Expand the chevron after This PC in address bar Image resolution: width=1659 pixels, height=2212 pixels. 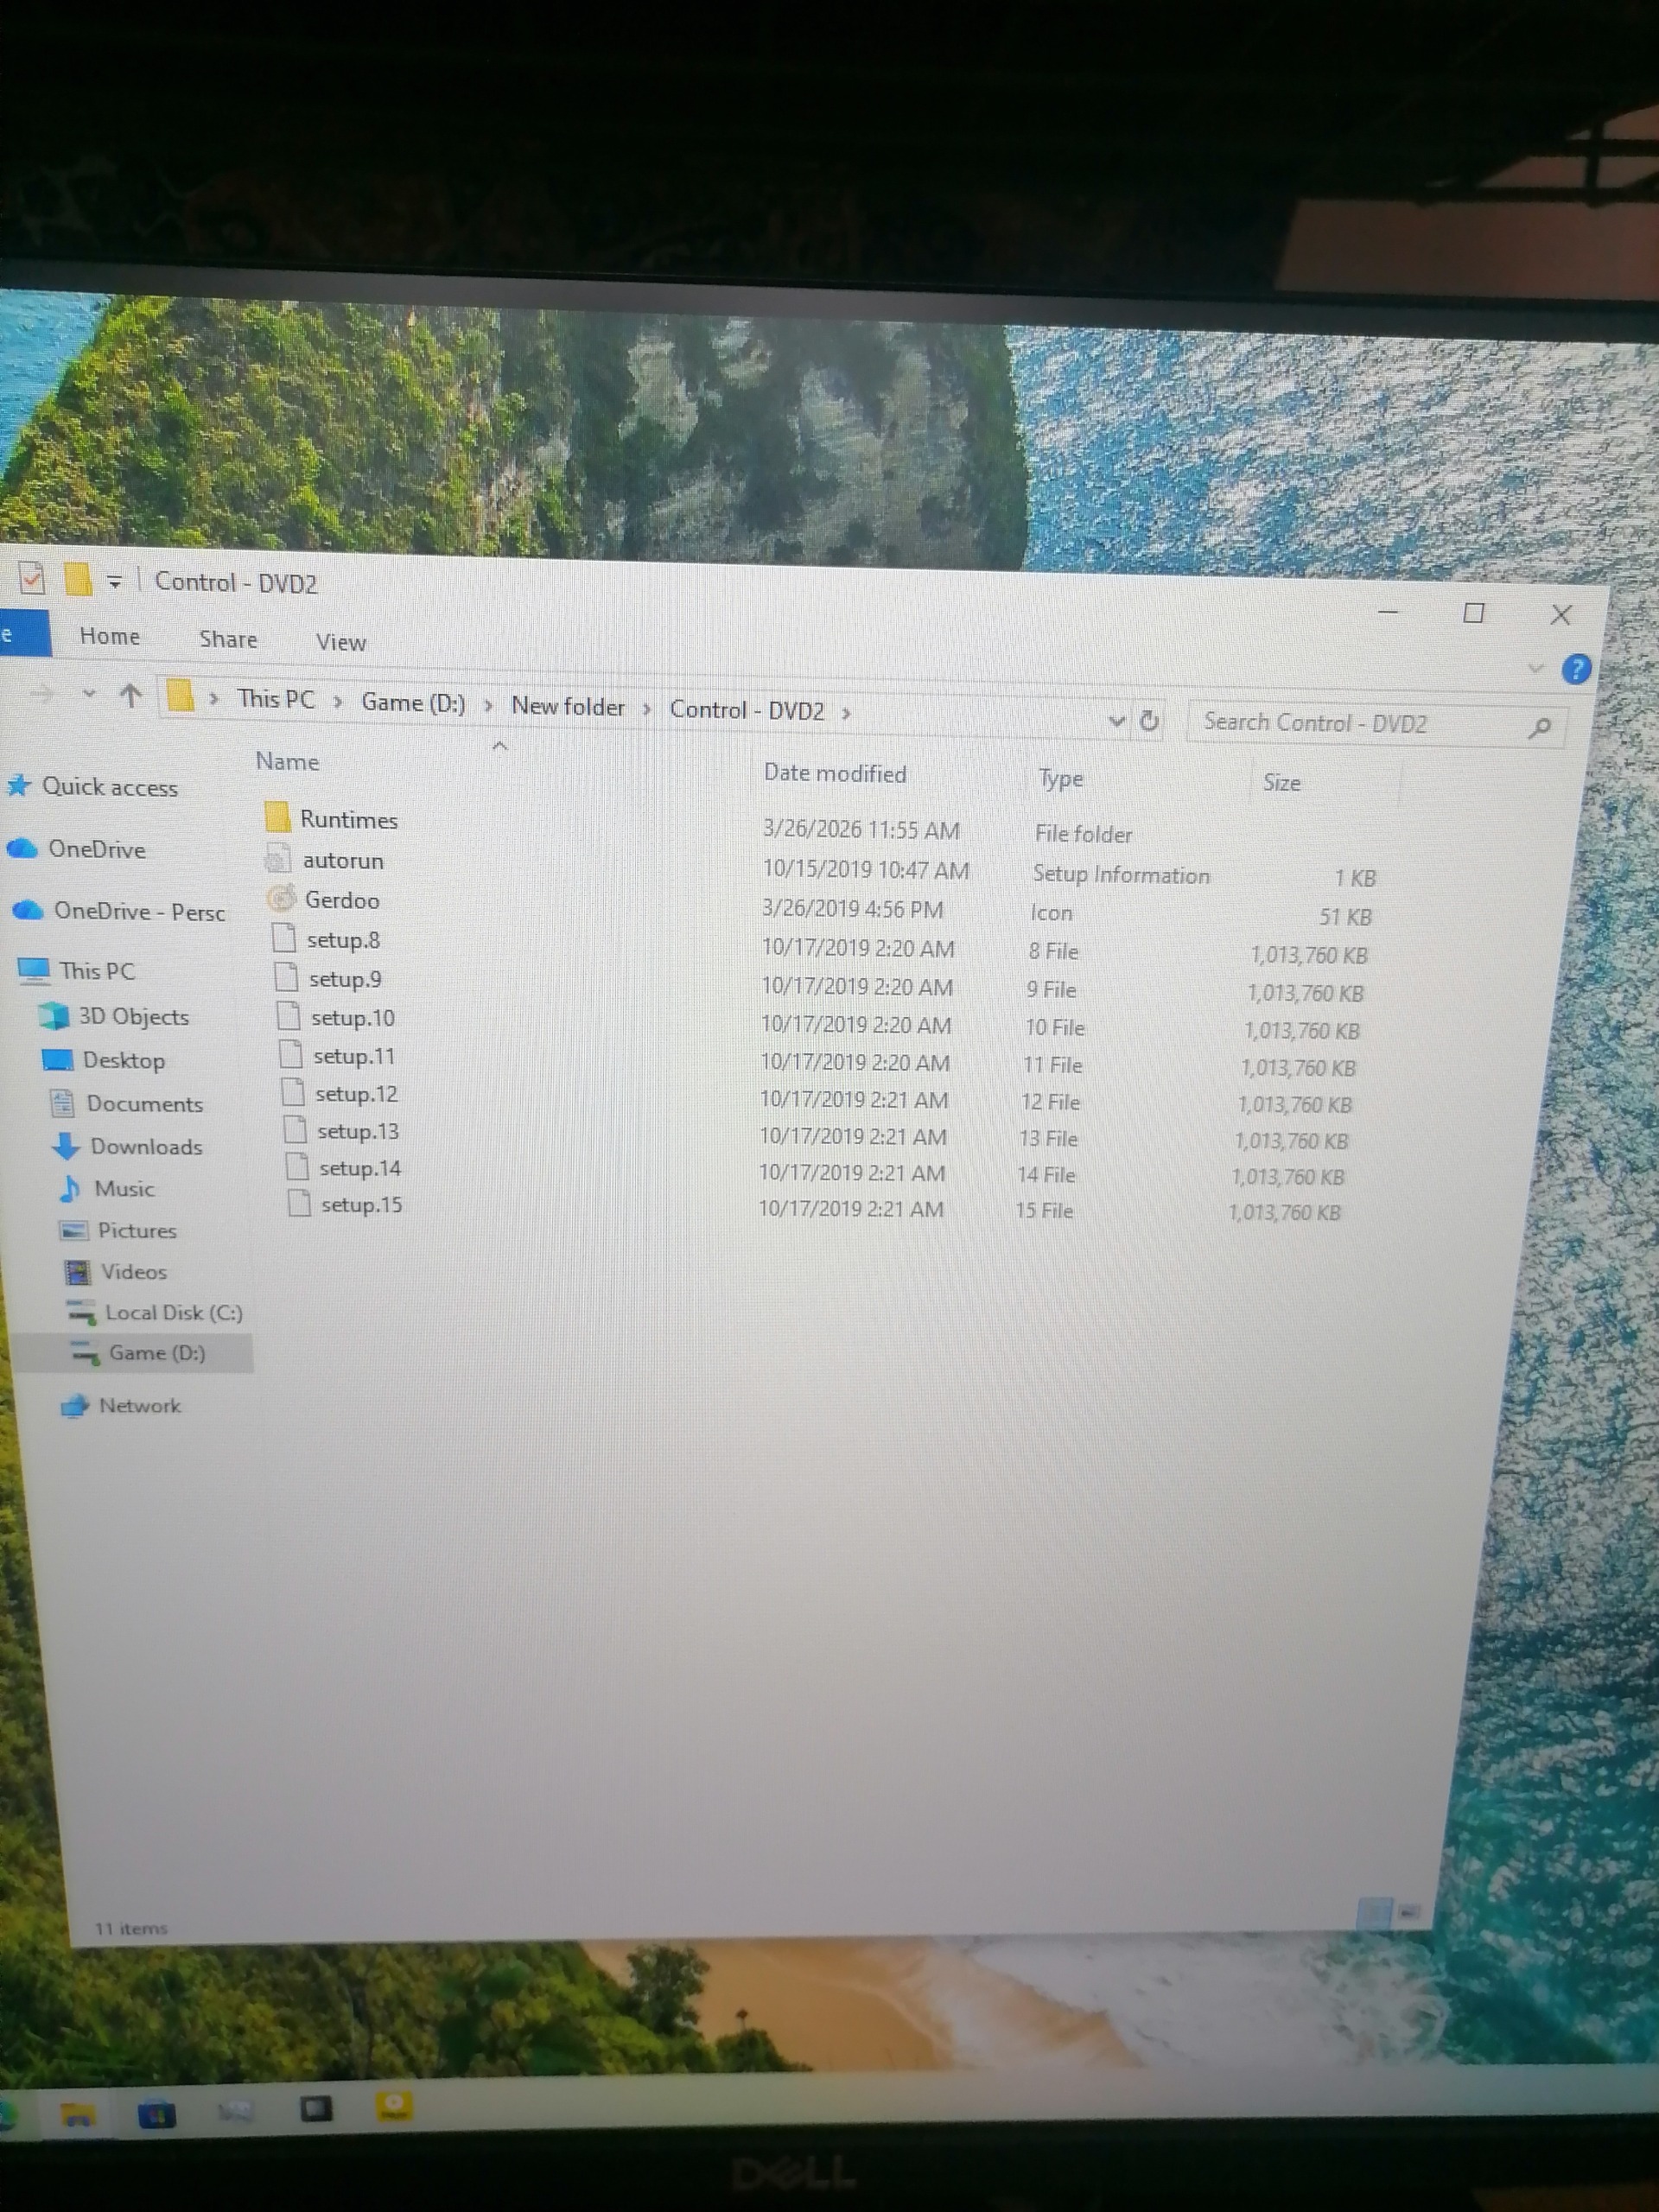pyautogui.click(x=338, y=702)
